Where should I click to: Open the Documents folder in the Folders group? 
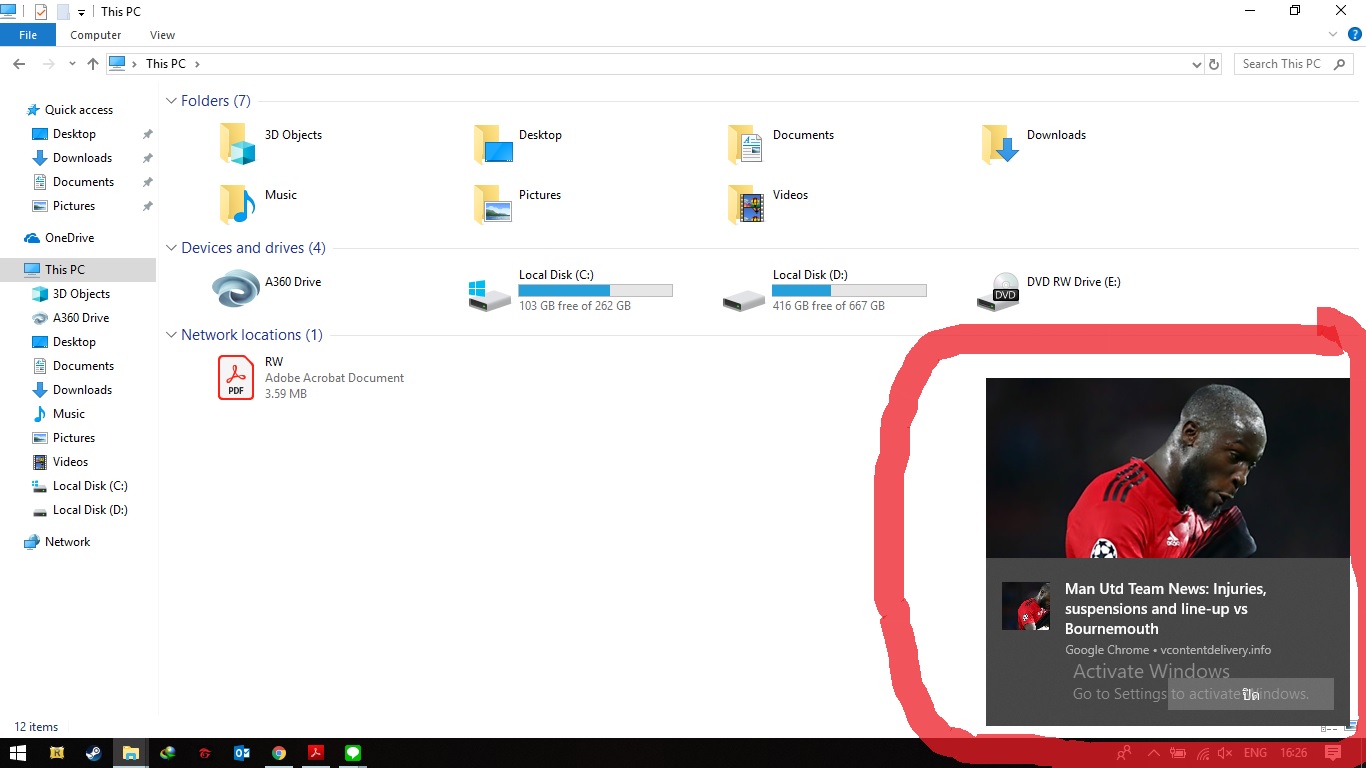tap(747, 144)
